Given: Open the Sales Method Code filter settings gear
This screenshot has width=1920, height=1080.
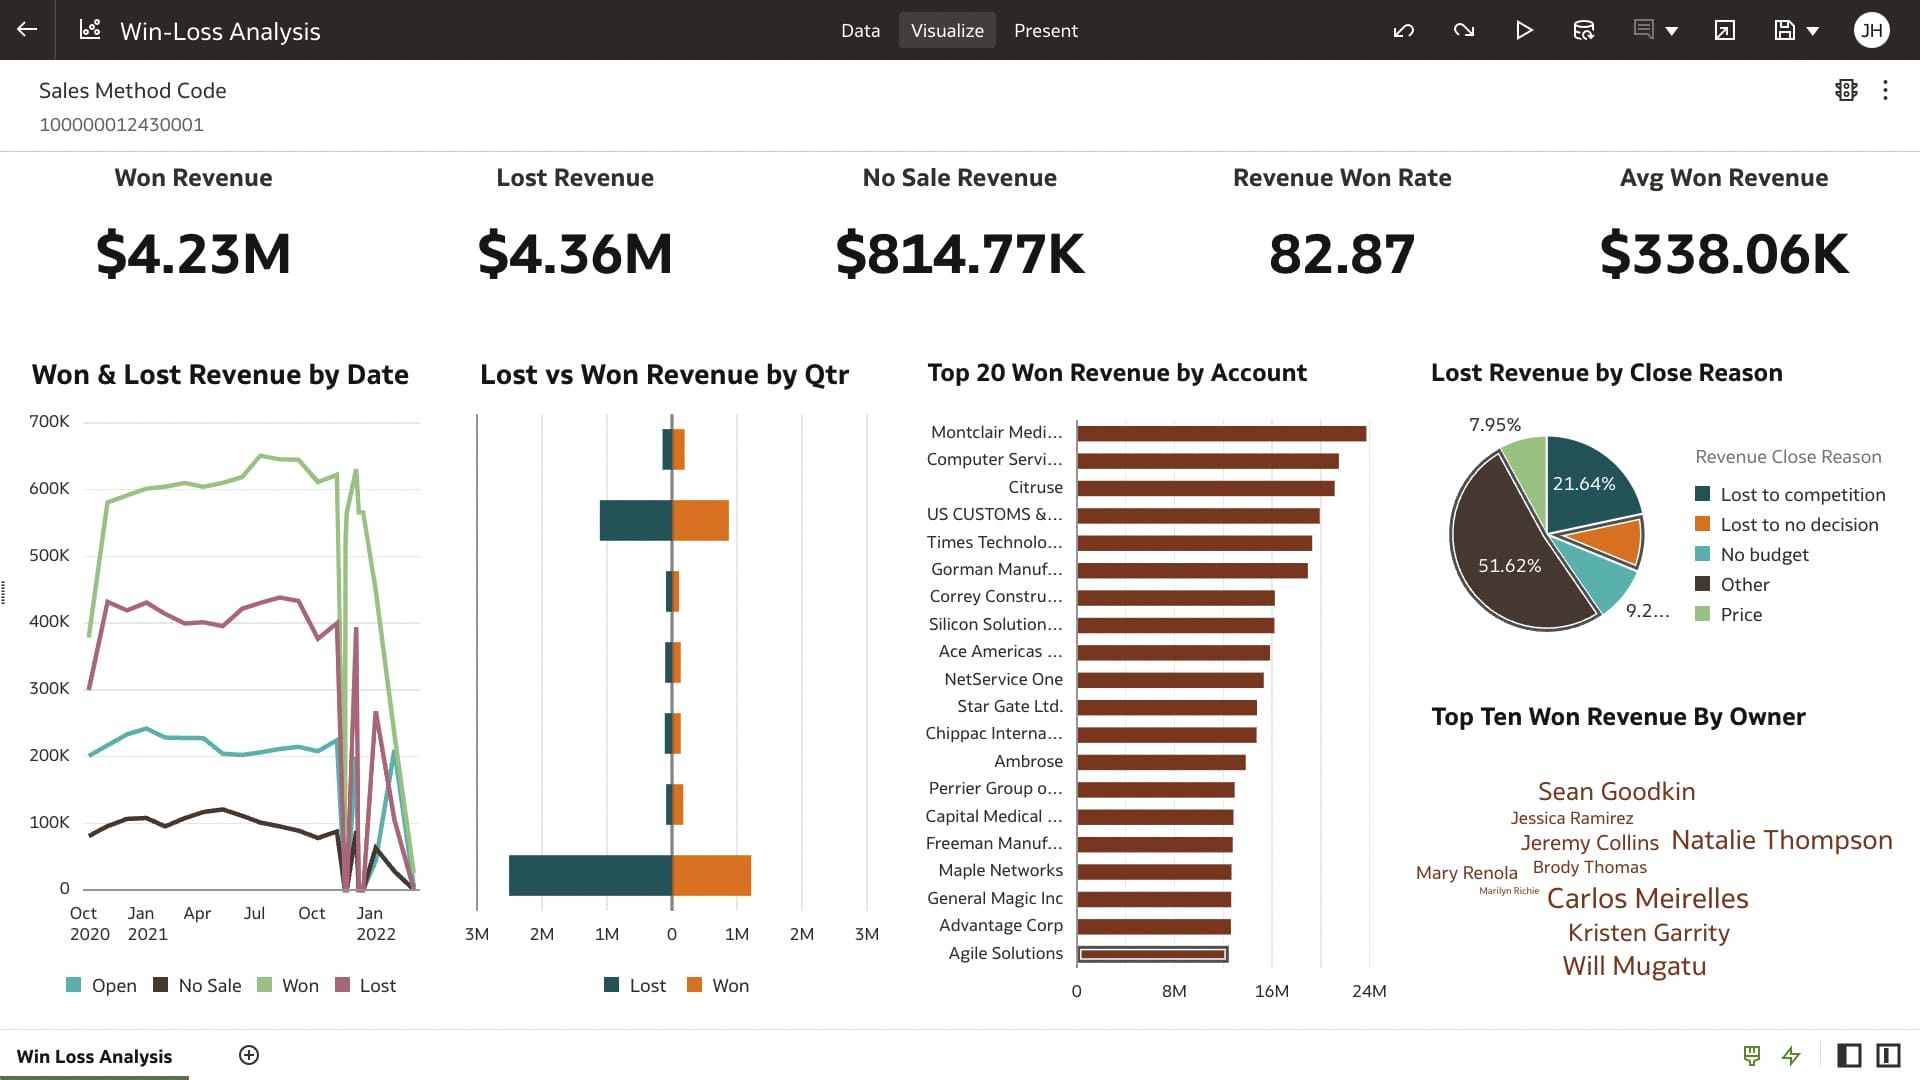Looking at the screenshot, I should click(x=1846, y=90).
